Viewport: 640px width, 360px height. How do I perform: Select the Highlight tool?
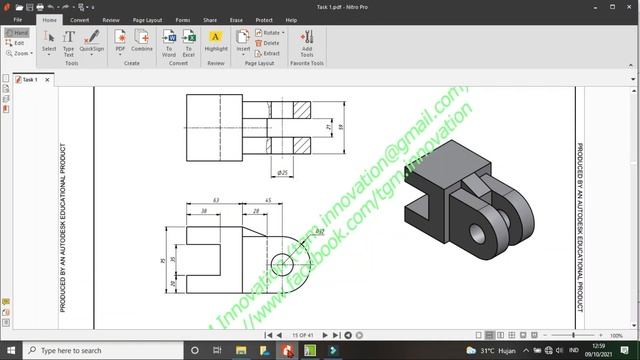pos(216,40)
